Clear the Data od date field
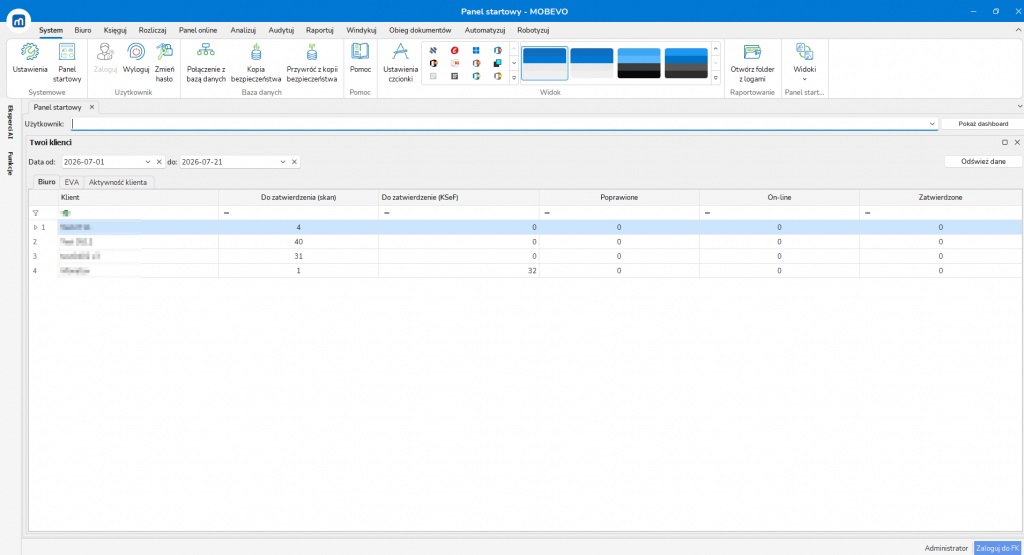The width and height of the screenshot is (1024, 555). point(159,162)
